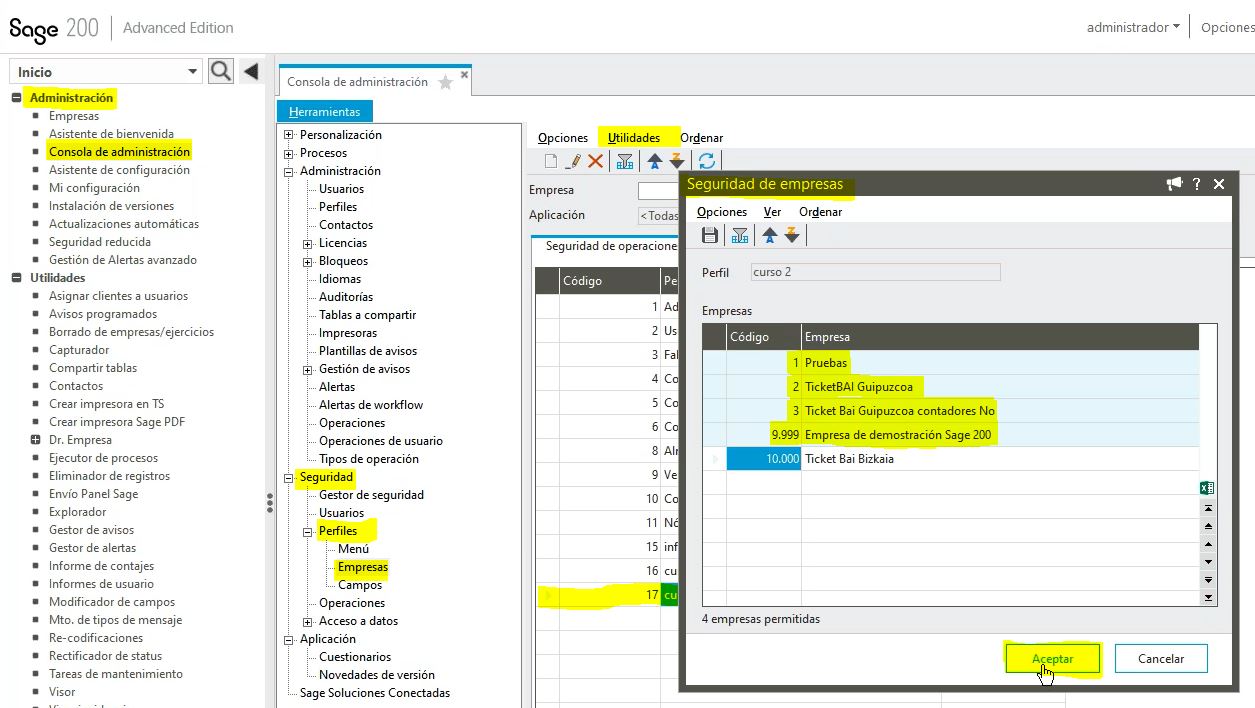This screenshot has width=1255, height=708.
Task: Select the Ticket Bai Bizkaia company row
Action: point(950,459)
